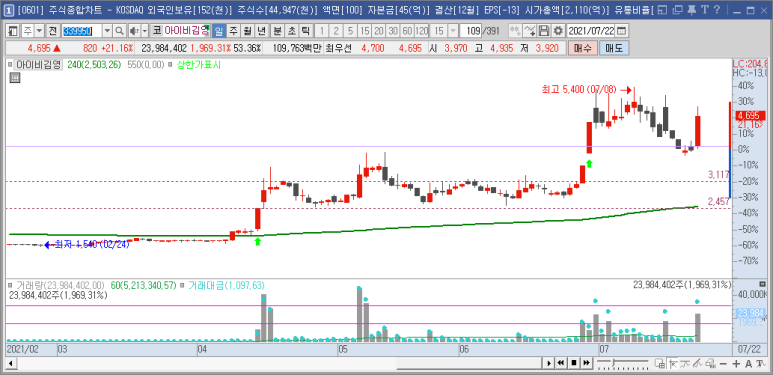Click the zoom slider track at bottom

[622, 364]
